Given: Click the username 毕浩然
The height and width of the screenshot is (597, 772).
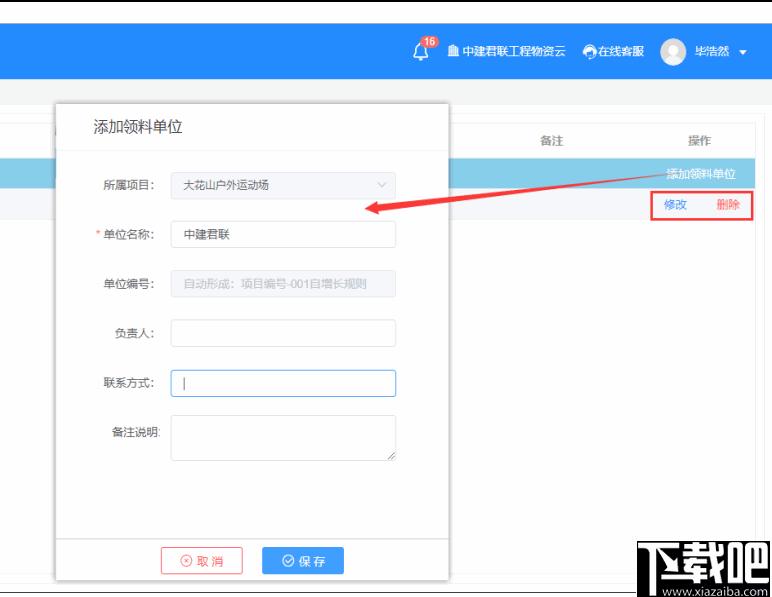Looking at the screenshot, I should [x=712, y=51].
